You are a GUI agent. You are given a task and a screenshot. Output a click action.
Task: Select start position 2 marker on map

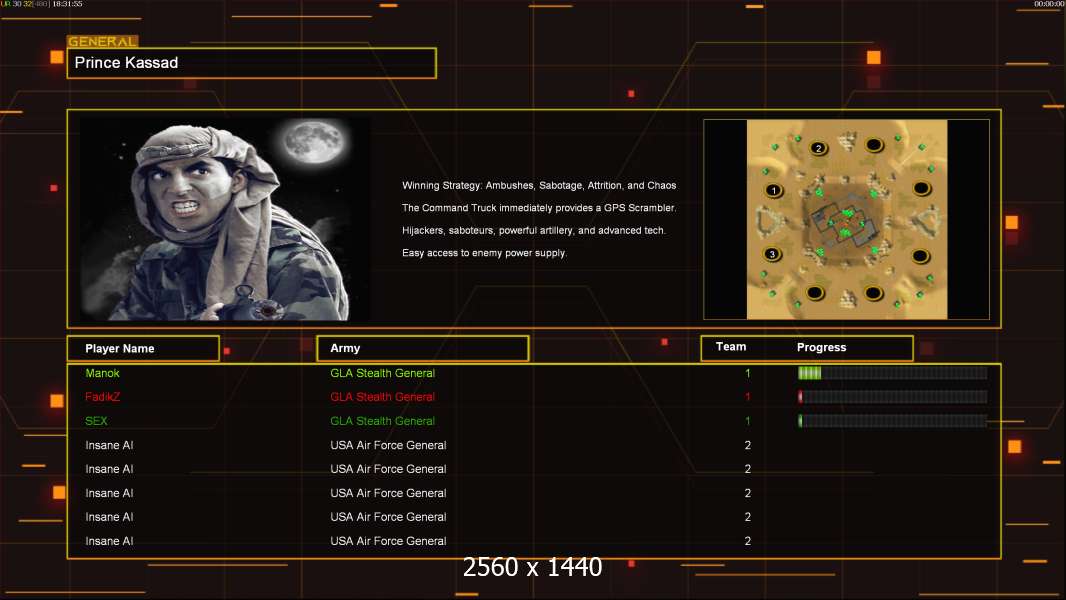[819, 148]
